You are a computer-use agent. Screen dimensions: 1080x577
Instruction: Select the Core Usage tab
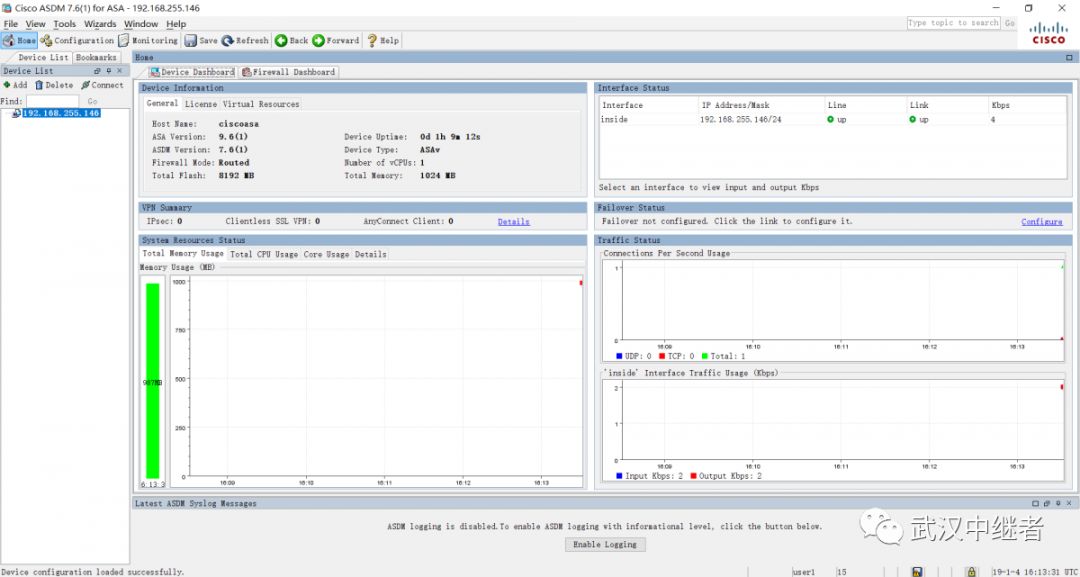326,254
